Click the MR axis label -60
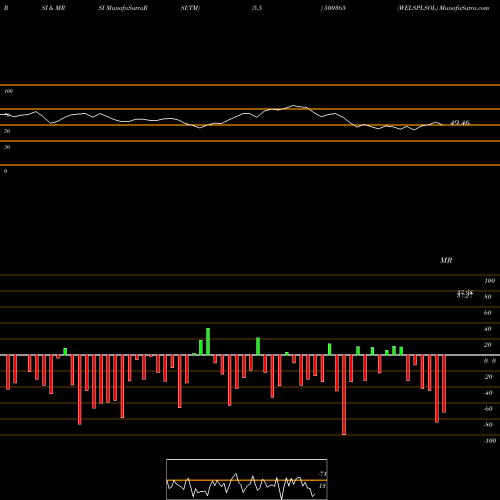The height and width of the screenshot is (500, 500). [x=488, y=409]
